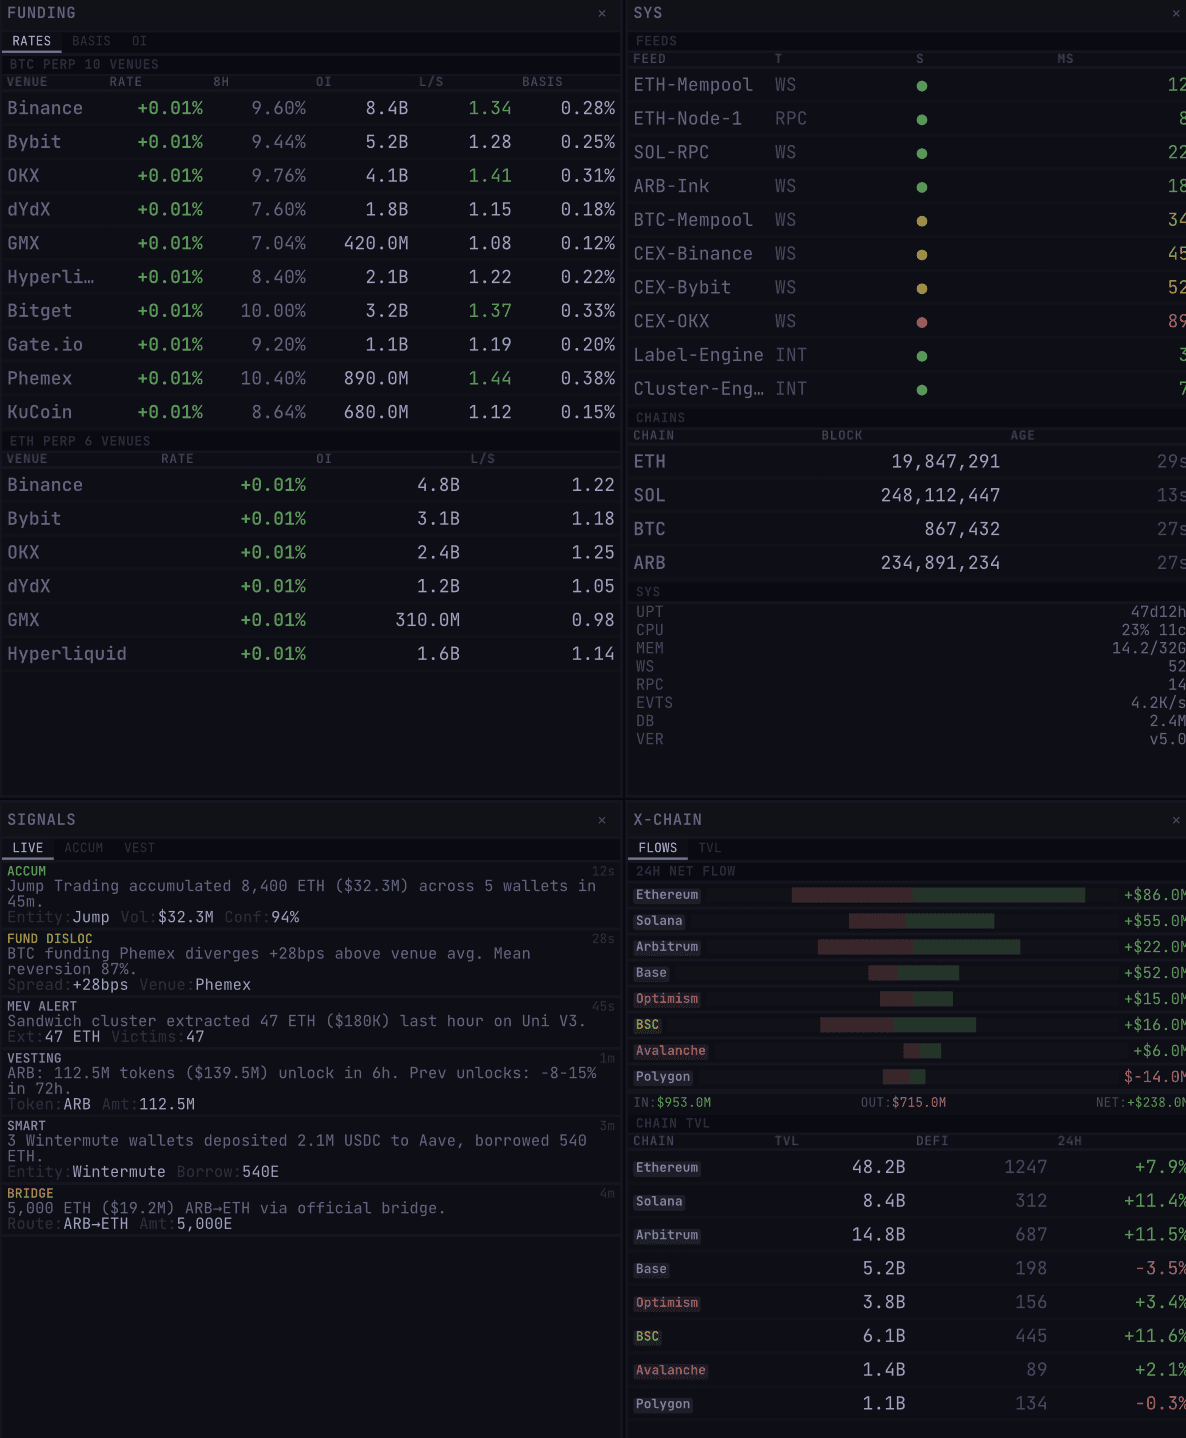Click ETH-Node-1 feed status dot
Image resolution: width=1186 pixels, height=1438 pixels.
[x=922, y=120]
